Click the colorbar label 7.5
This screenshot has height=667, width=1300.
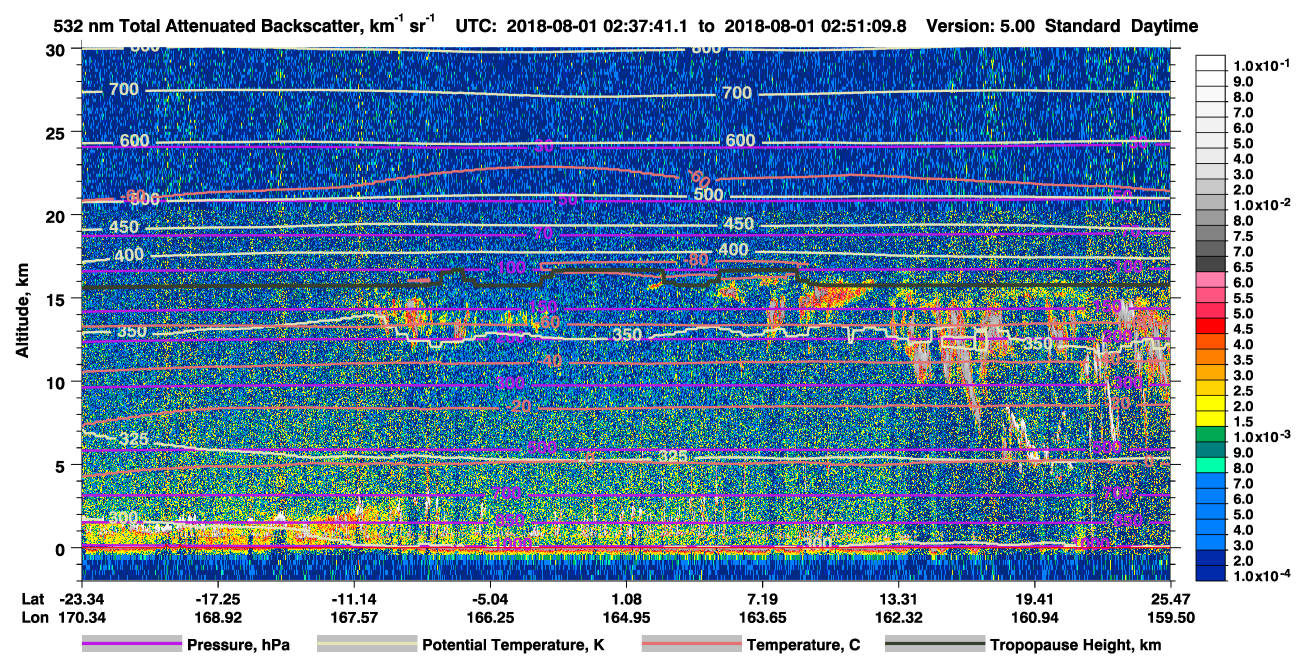[1244, 236]
